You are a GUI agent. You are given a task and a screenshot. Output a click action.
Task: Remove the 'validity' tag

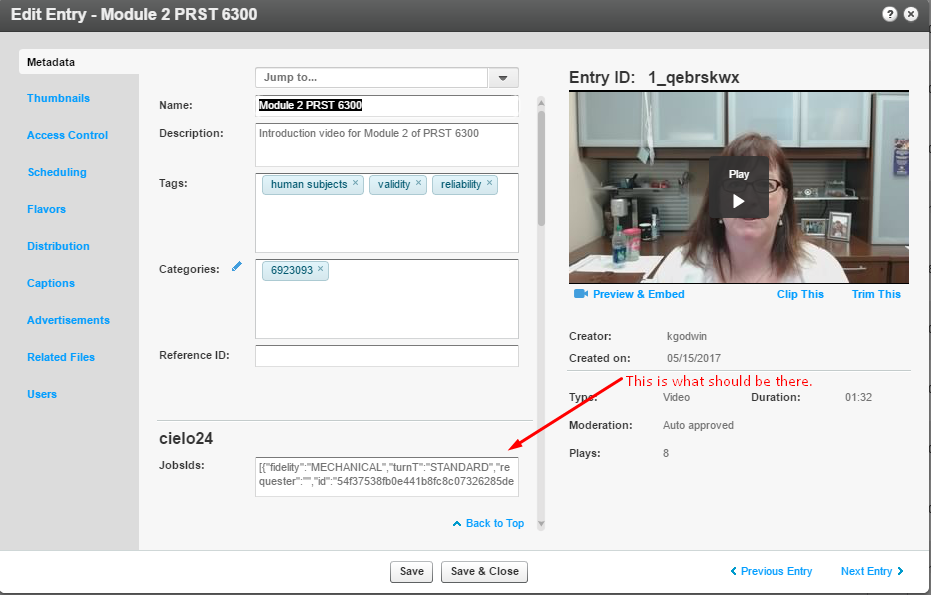click(419, 184)
